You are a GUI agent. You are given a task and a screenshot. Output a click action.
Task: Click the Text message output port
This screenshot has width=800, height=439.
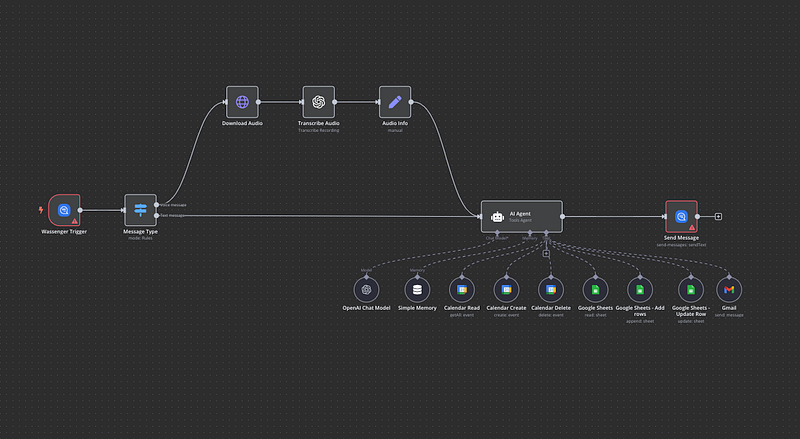pos(158,215)
